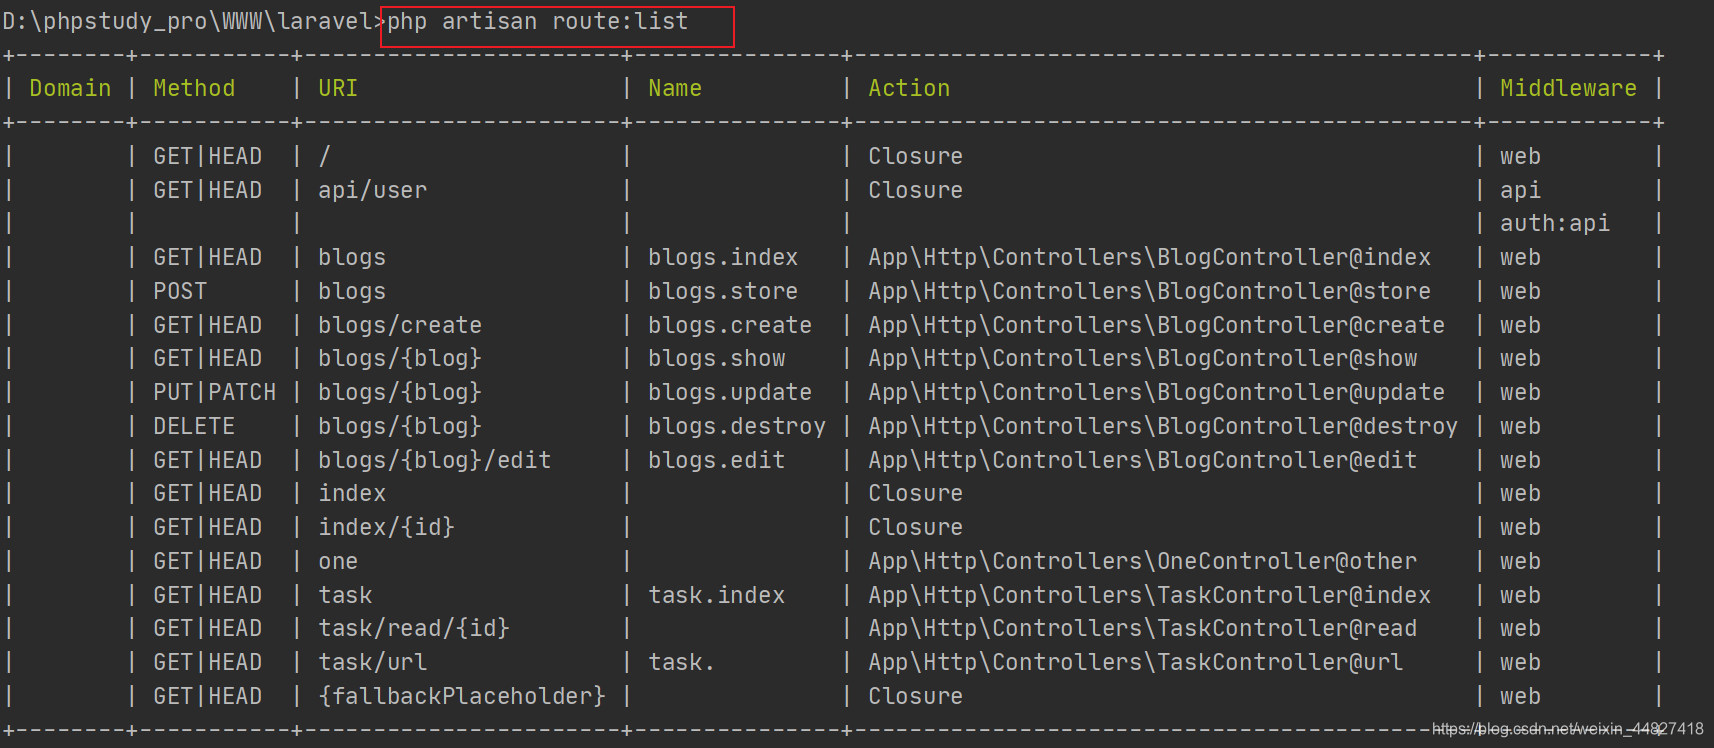Select the 'blogs.update' route name
The height and width of the screenshot is (748, 1714).
[730, 392]
